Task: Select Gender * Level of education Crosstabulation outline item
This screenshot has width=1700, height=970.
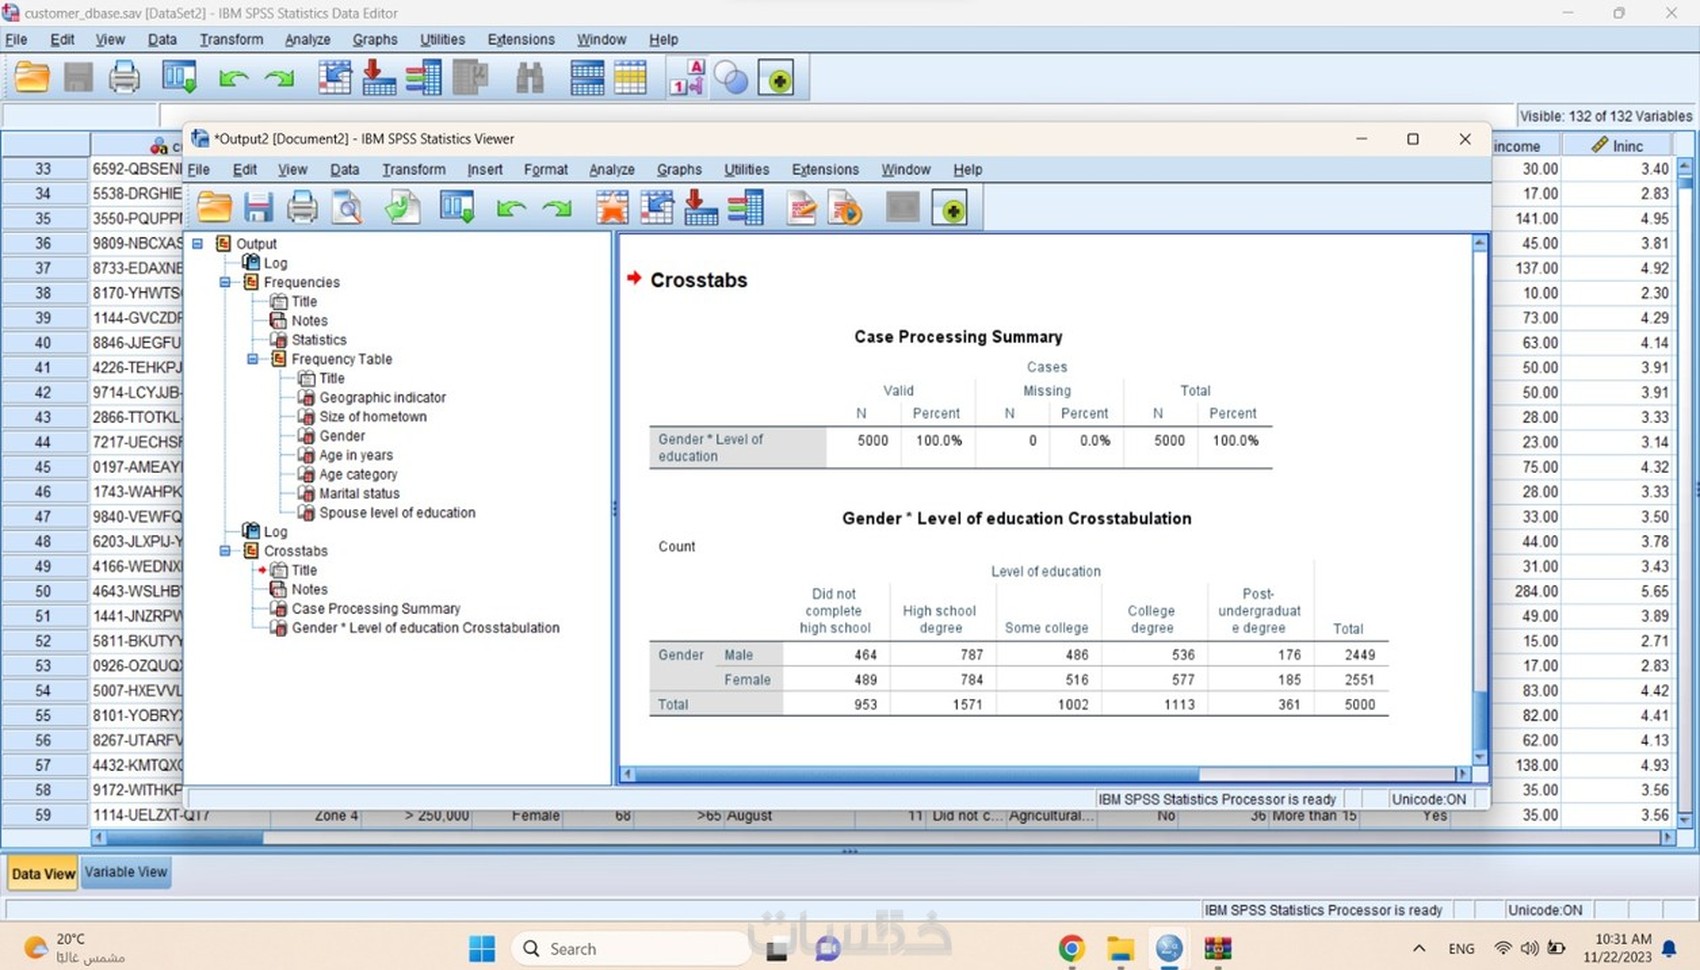Action: pos(425,627)
